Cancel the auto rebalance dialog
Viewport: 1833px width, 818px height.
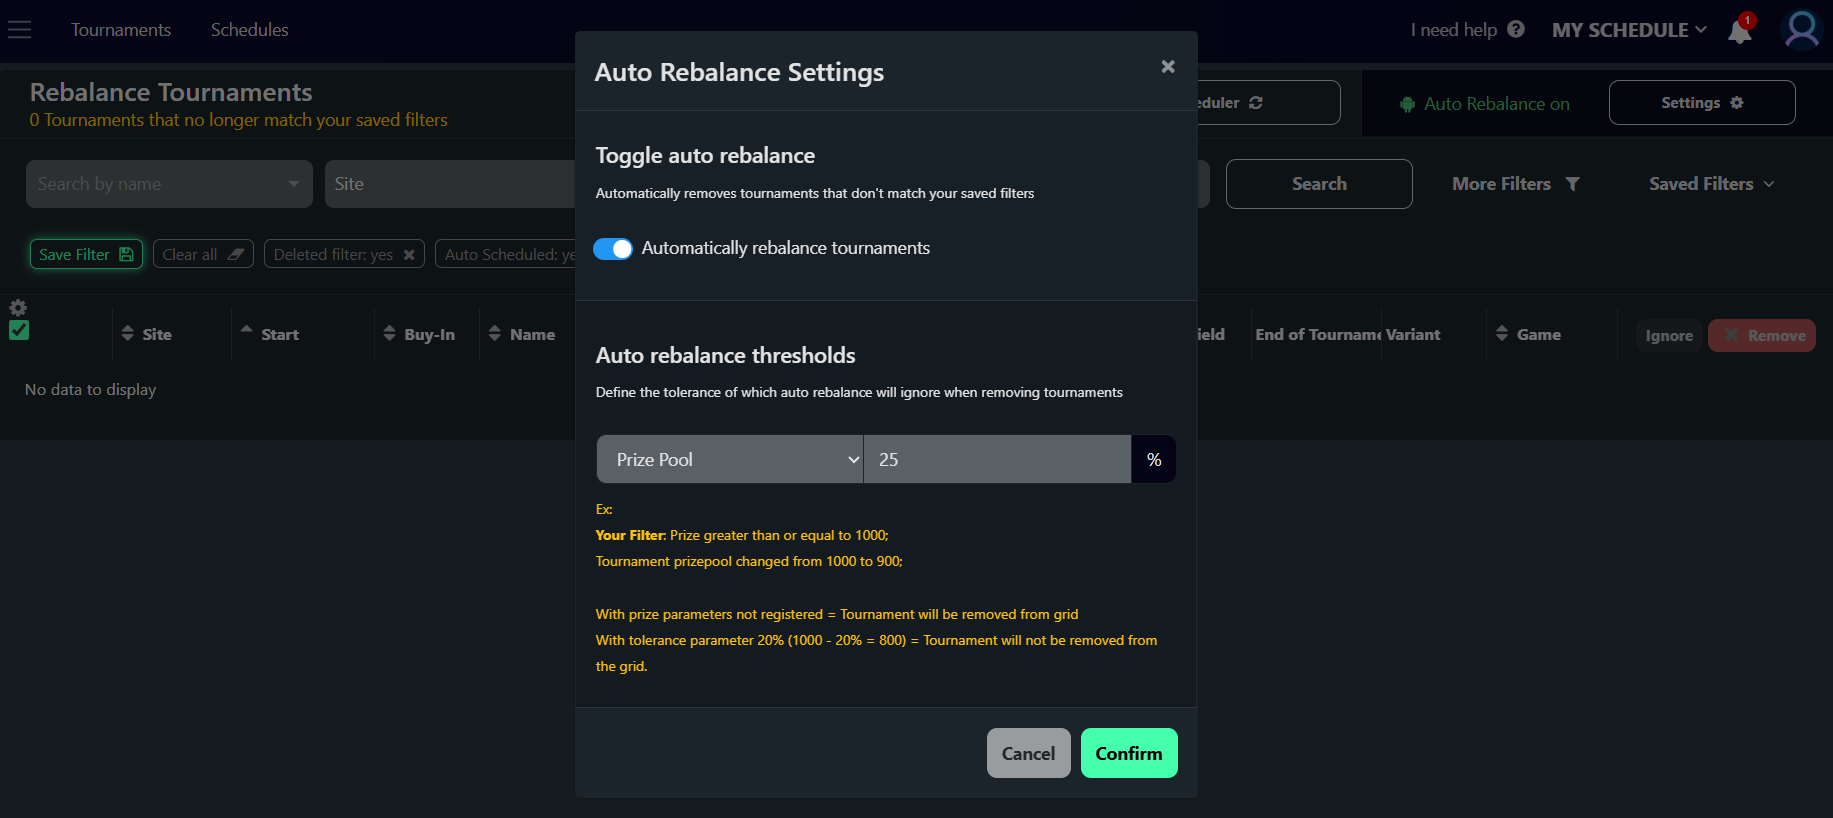1028,753
